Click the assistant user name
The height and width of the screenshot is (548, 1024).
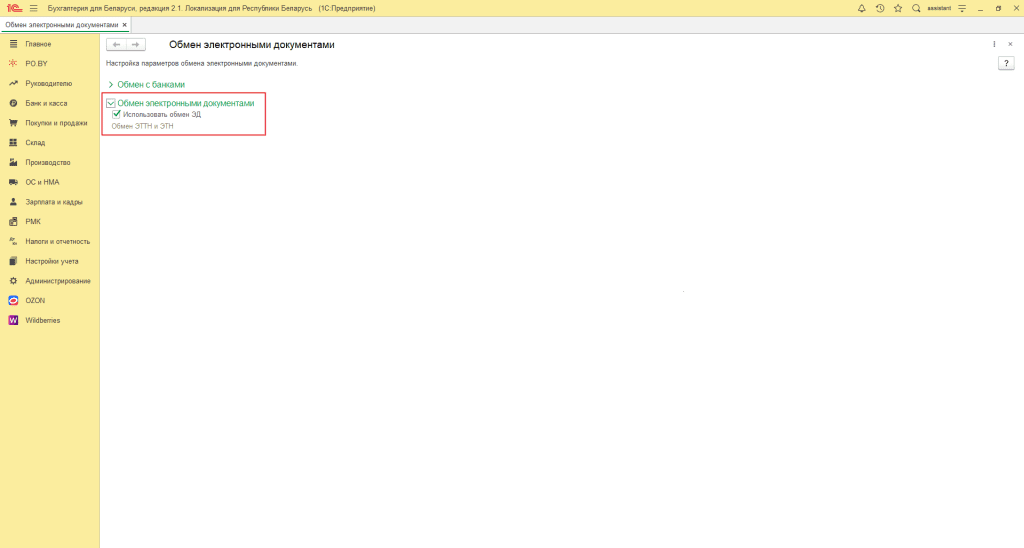[x=939, y=8]
